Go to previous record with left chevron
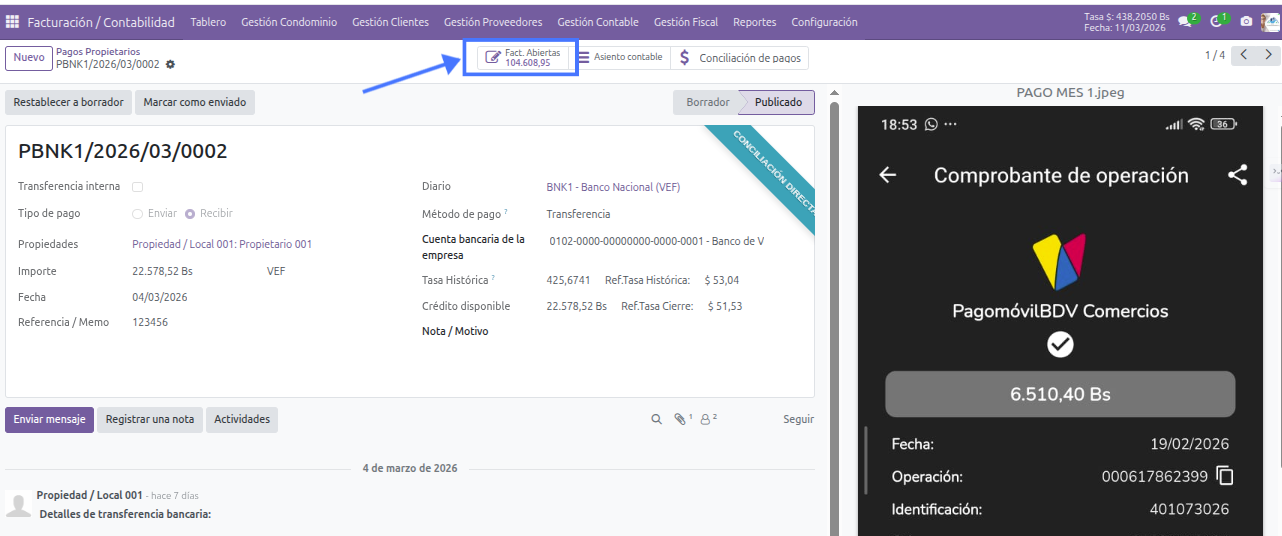The height and width of the screenshot is (536, 1282). (1243, 56)
